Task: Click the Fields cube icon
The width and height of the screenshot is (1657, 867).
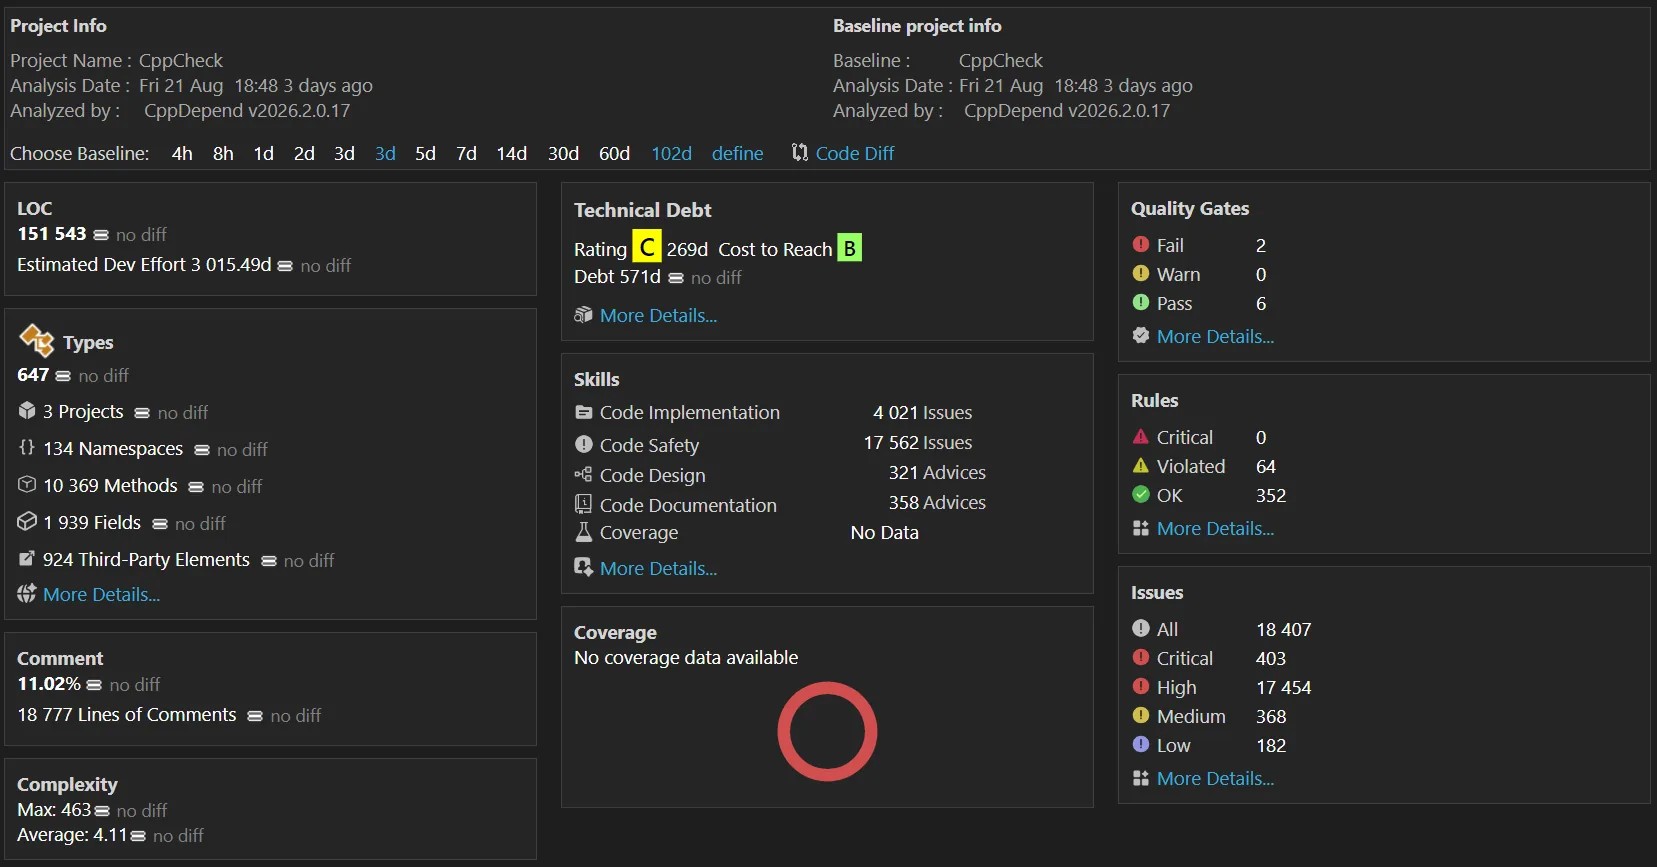Action: pyautogui.click(x=27, y=521)
